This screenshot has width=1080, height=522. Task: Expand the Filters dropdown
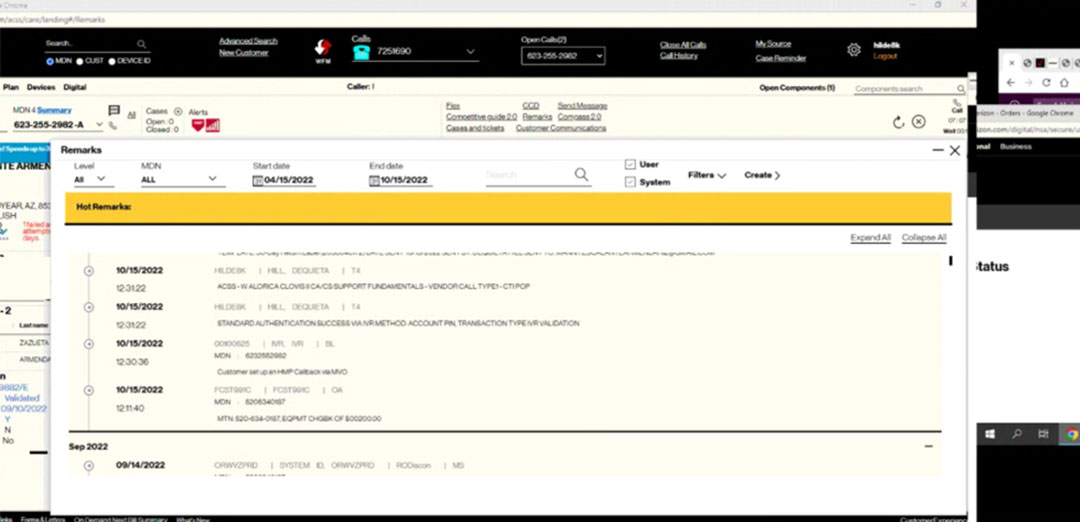(707, 175)
